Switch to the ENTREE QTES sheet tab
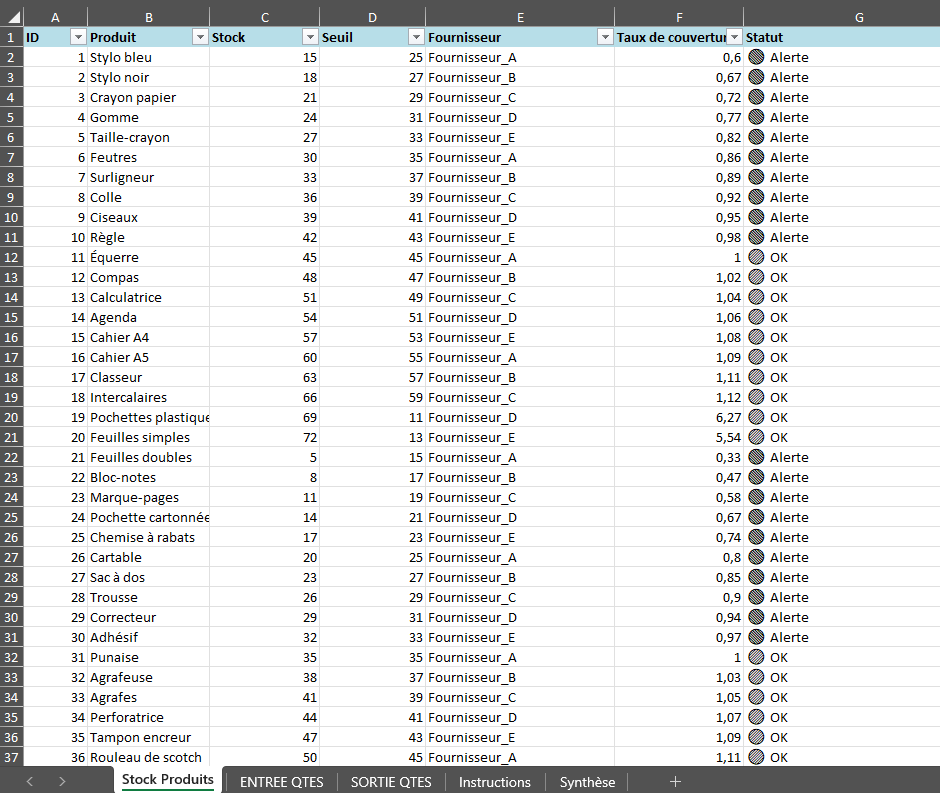 (281, 782)
